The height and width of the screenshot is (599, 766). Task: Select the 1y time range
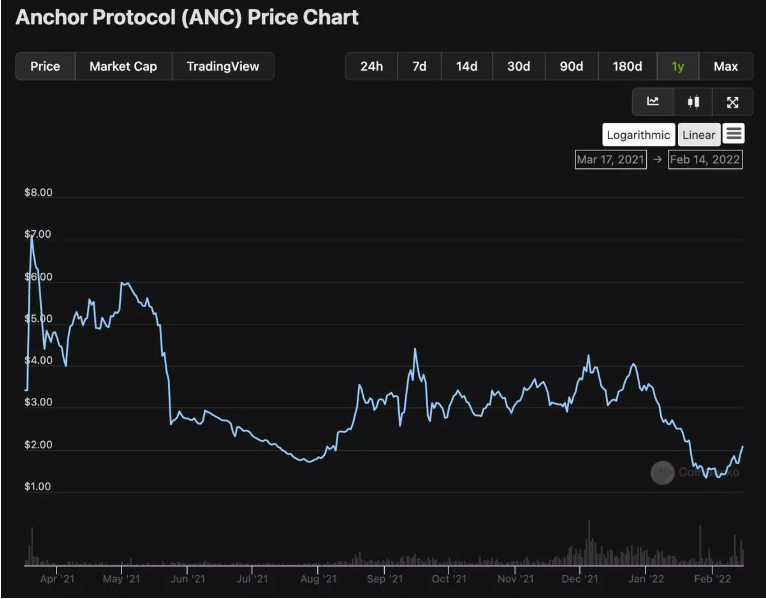(678, 66)
